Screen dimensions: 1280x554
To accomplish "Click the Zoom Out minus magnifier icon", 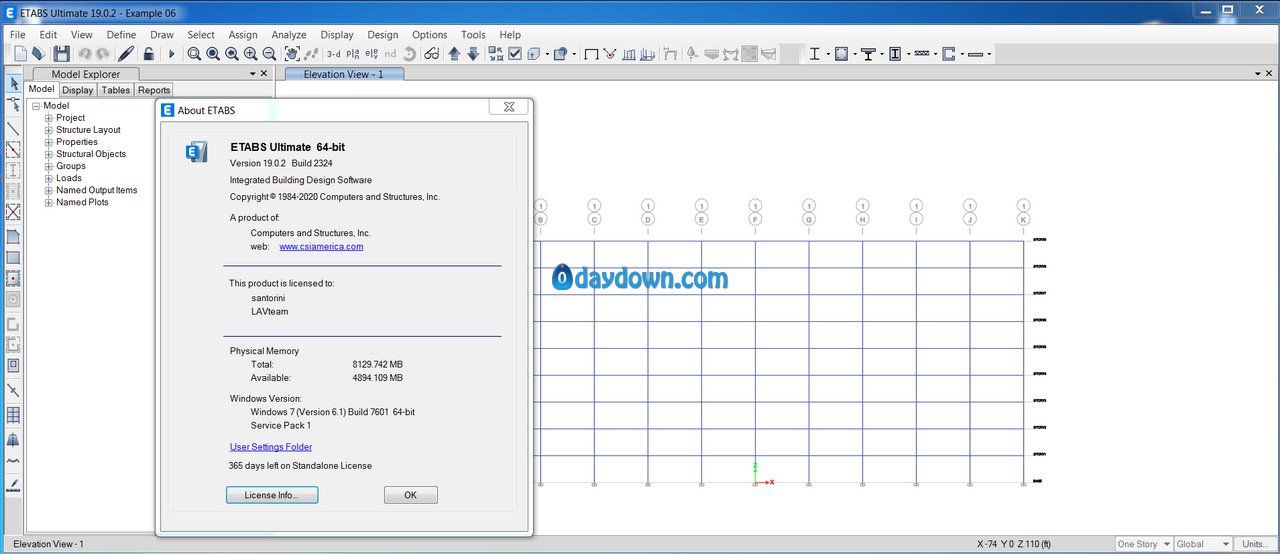I will pos(269,54).
